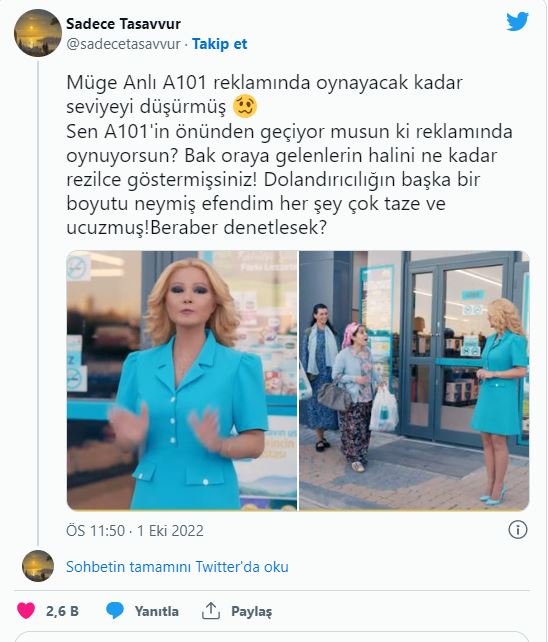Image resolution: width=548 pixels, height=642 pixels.
Task: Follow the account via Takip et
Action: coord(220,44)
